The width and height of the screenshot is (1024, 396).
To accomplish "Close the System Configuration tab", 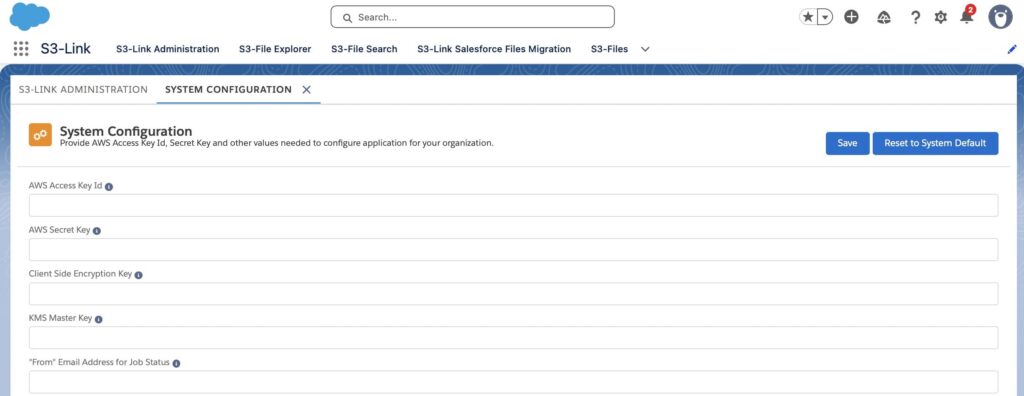I will pos(306,90).
